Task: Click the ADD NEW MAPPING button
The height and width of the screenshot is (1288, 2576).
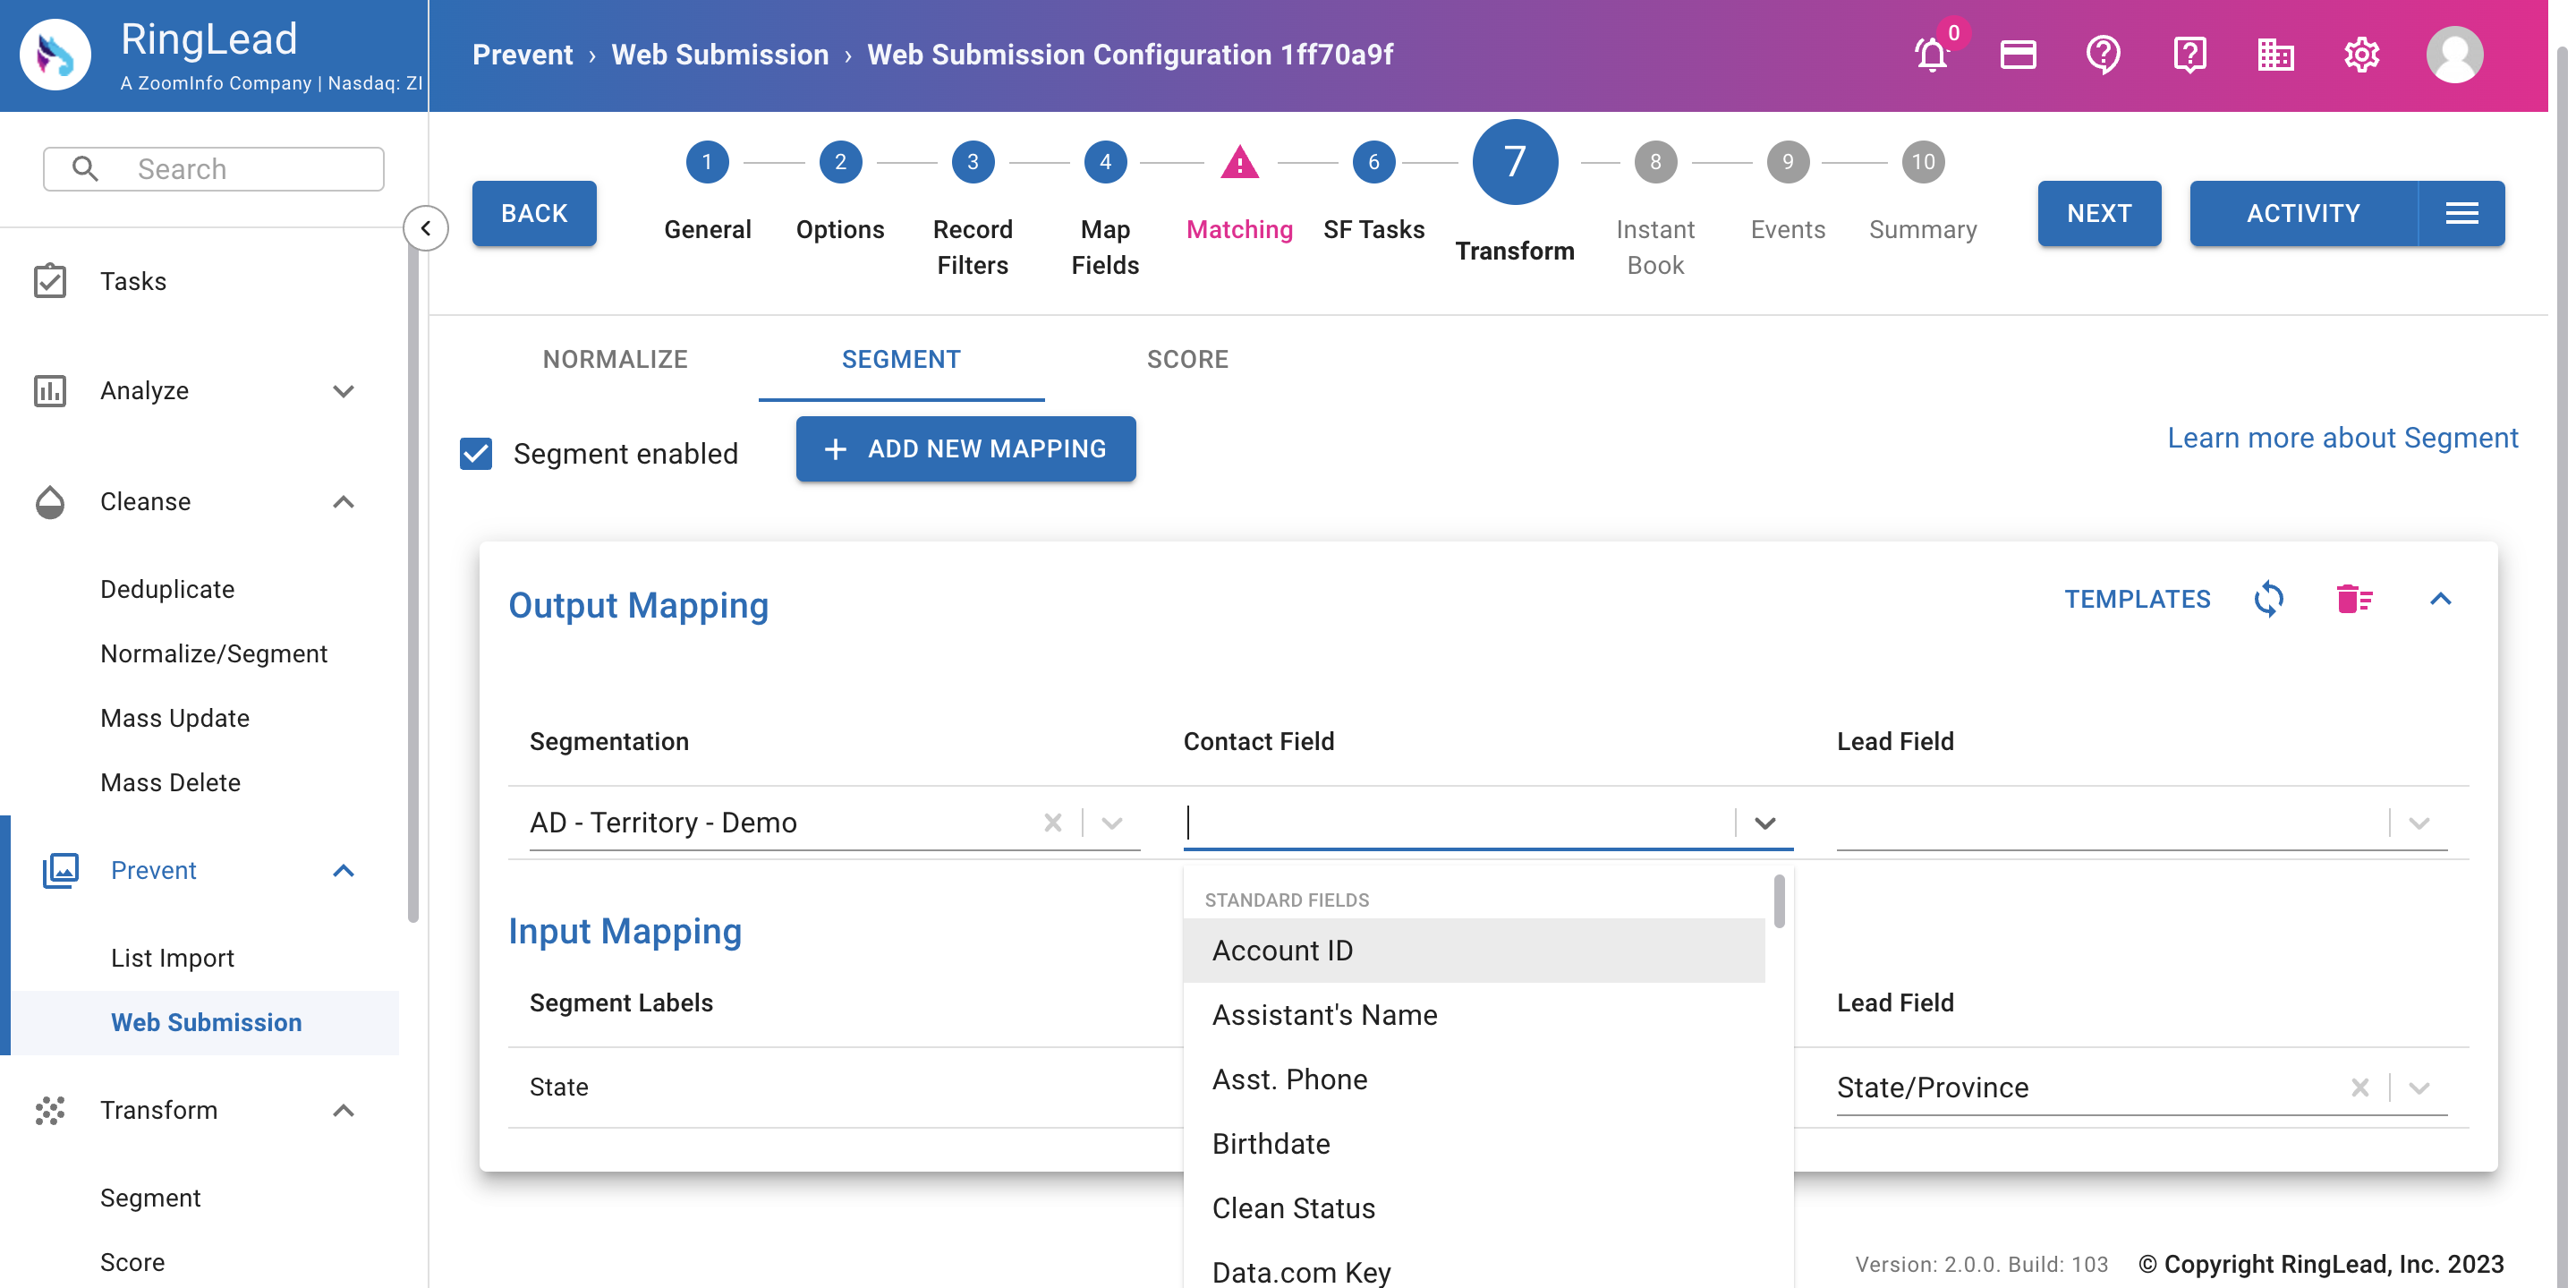Action: pos(965,449)
